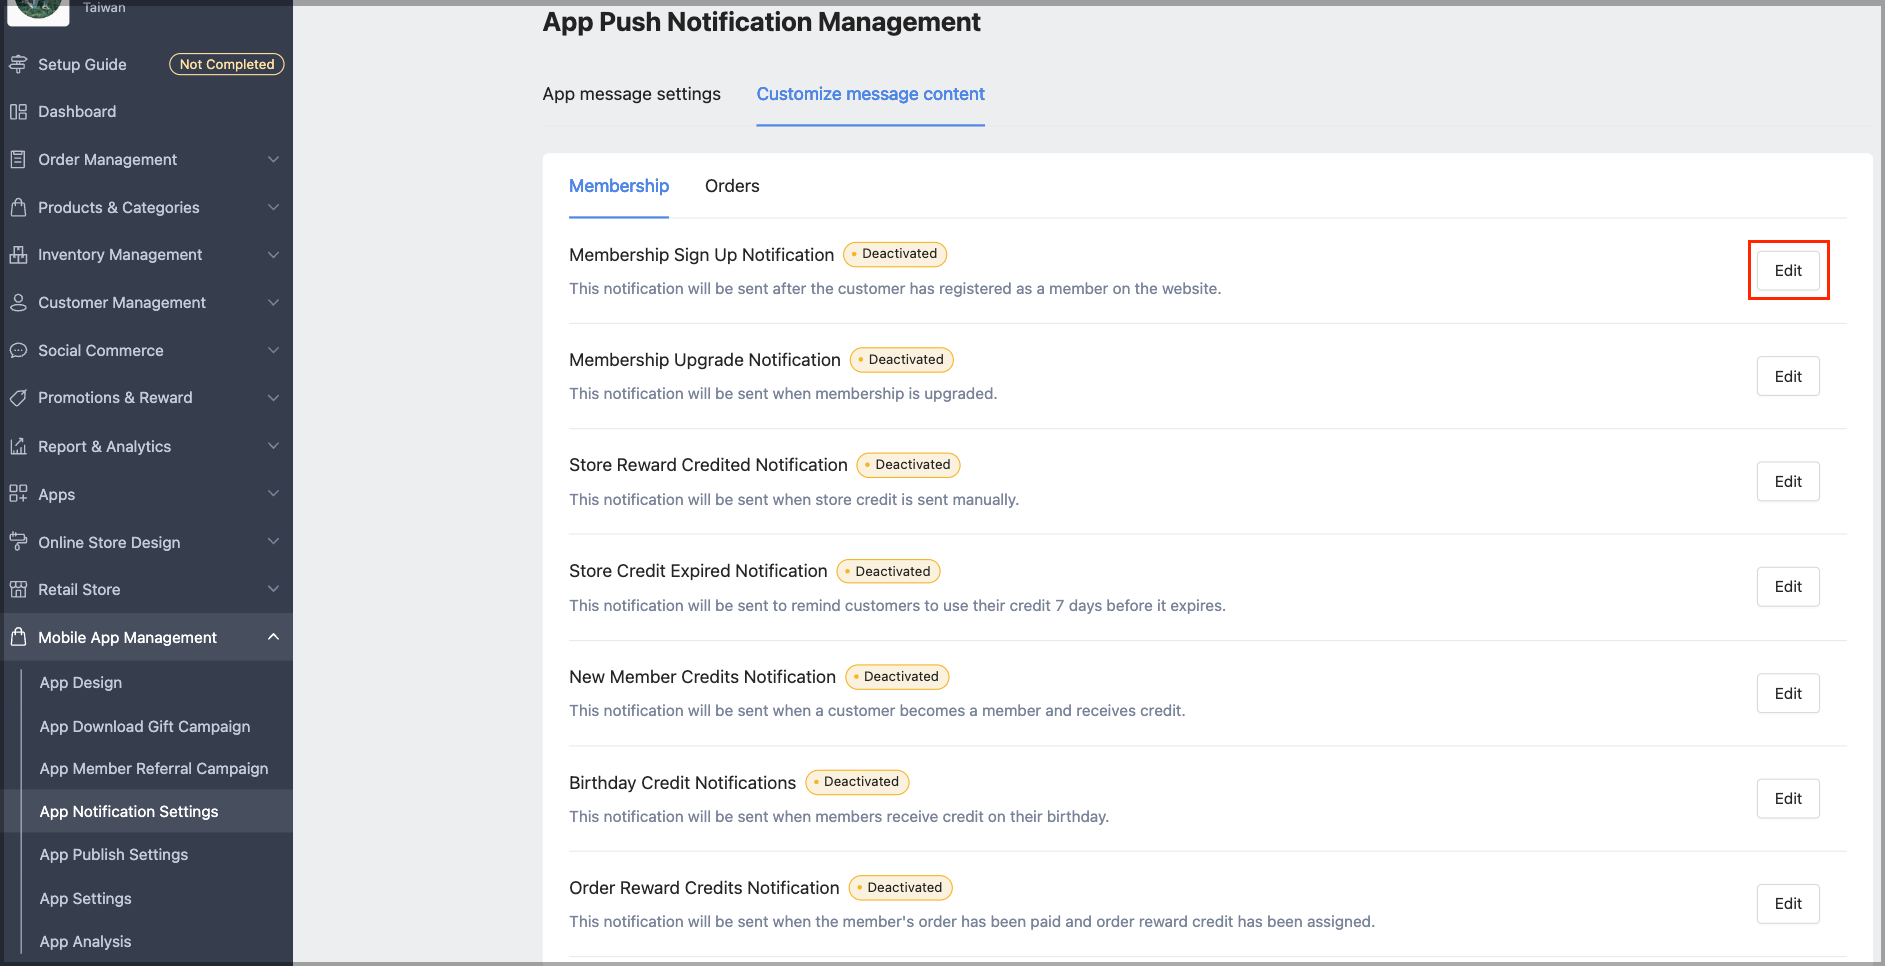Edit the Store Credit Expired Notification

tap(1788, 587)
